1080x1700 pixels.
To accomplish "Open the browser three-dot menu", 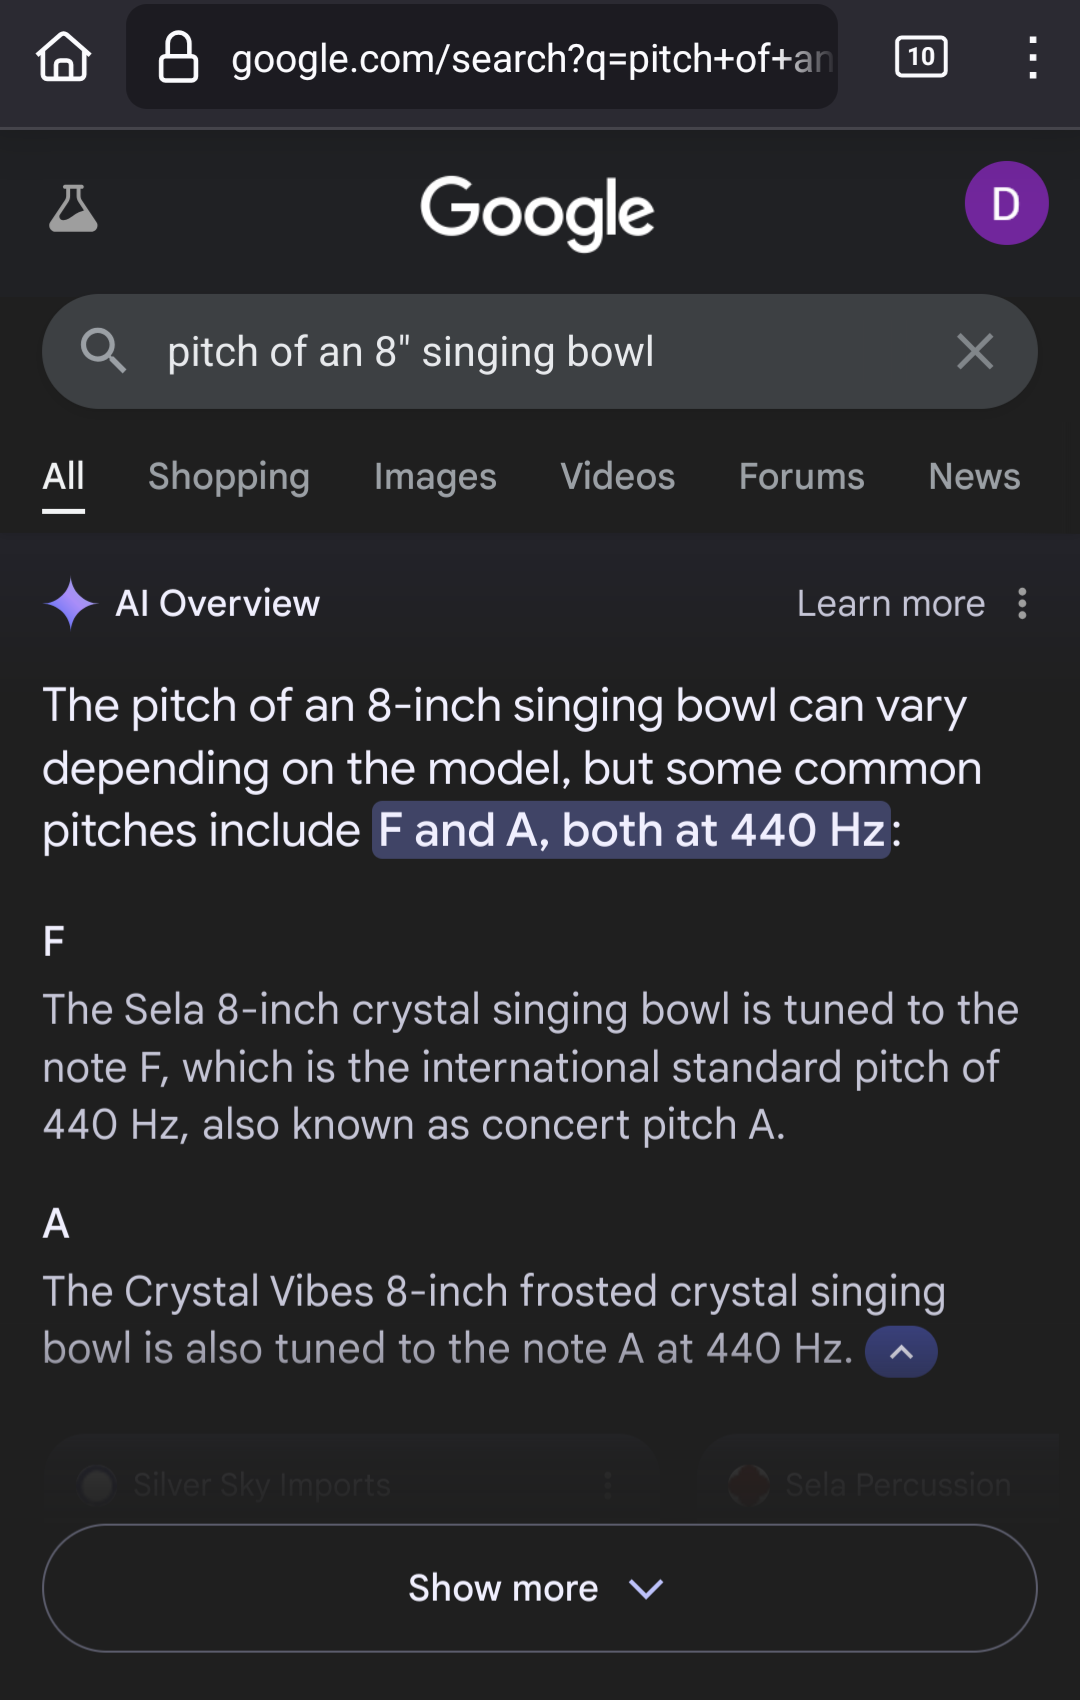I will point(1033,57).
